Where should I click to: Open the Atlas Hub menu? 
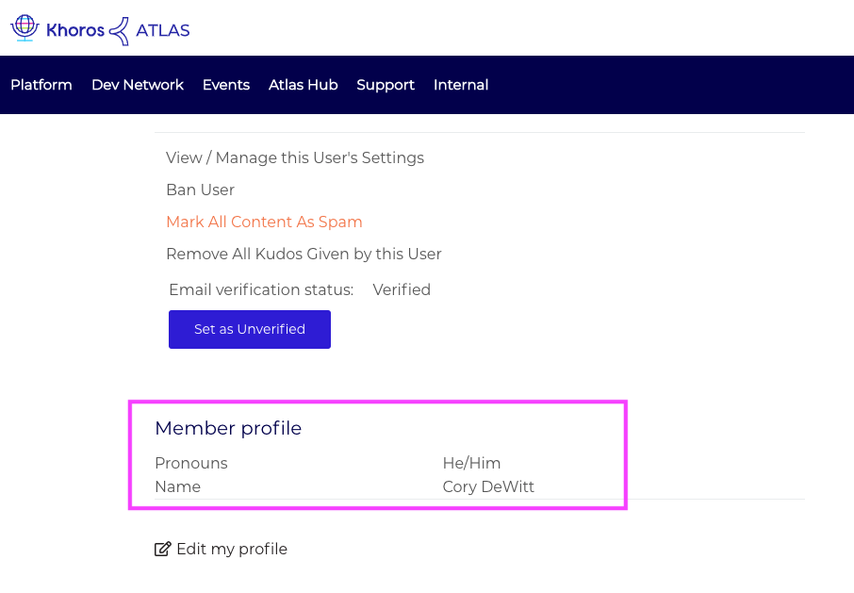303,85
